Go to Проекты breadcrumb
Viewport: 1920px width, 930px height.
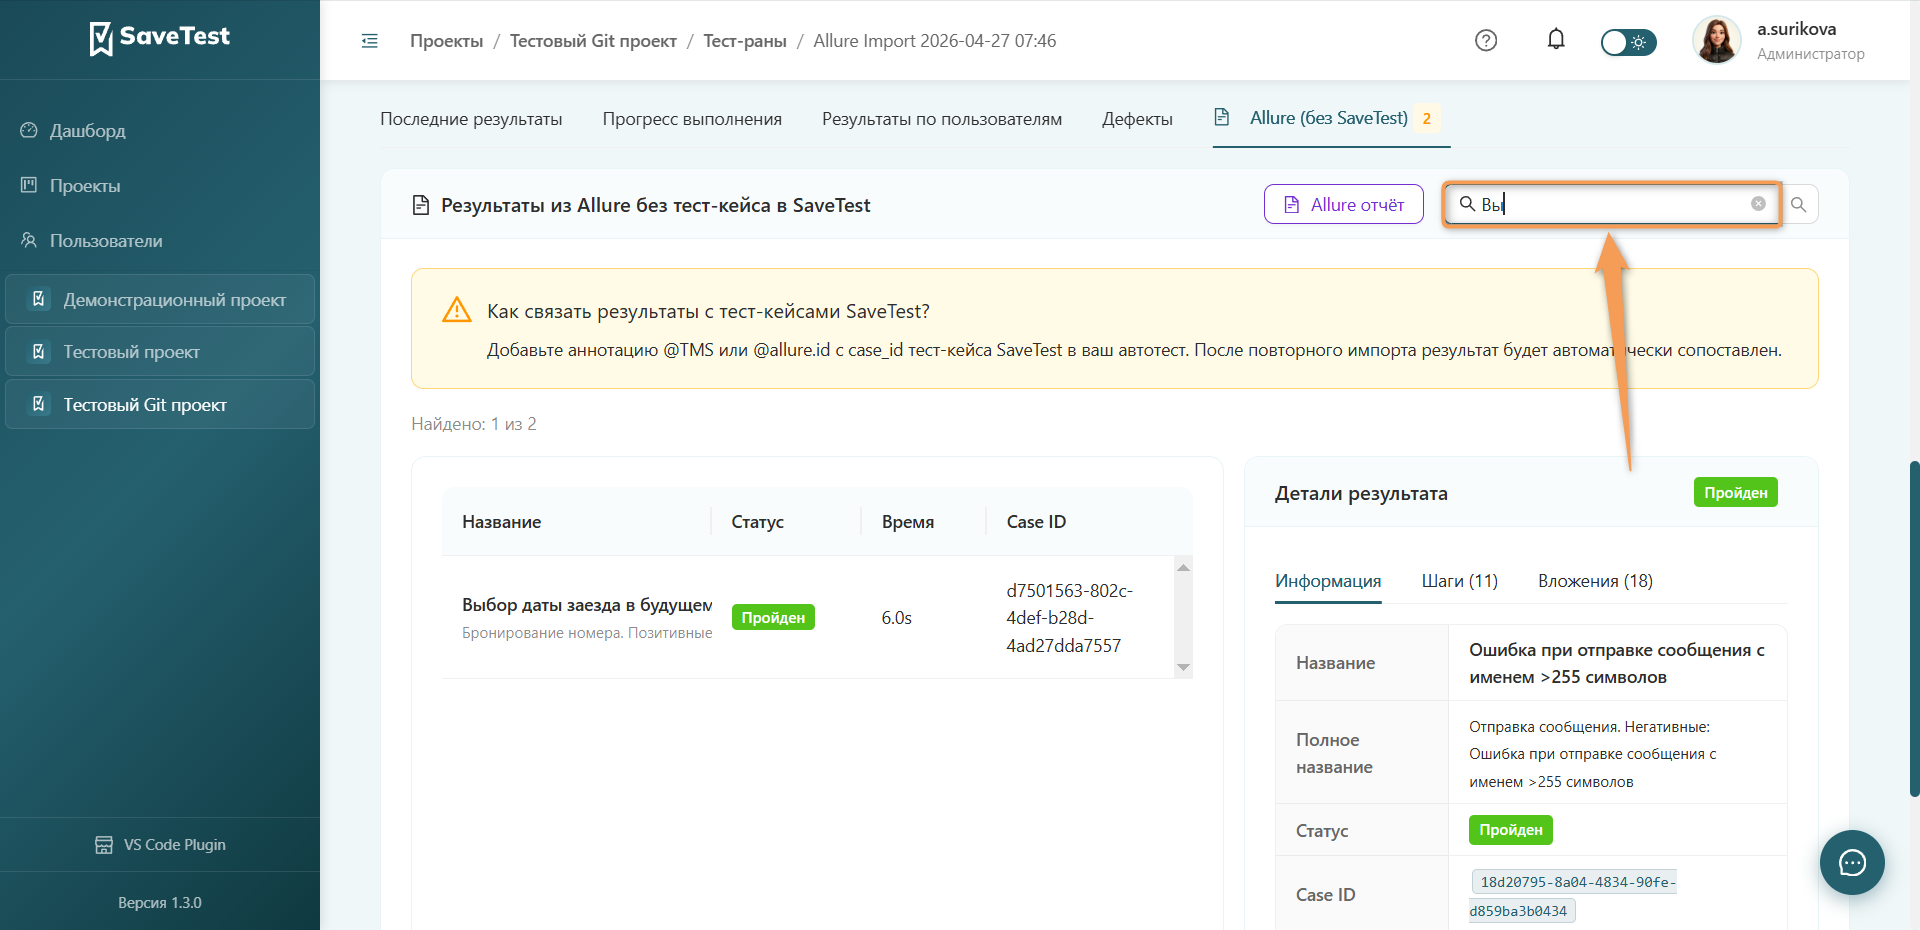[x=446, y=41]
